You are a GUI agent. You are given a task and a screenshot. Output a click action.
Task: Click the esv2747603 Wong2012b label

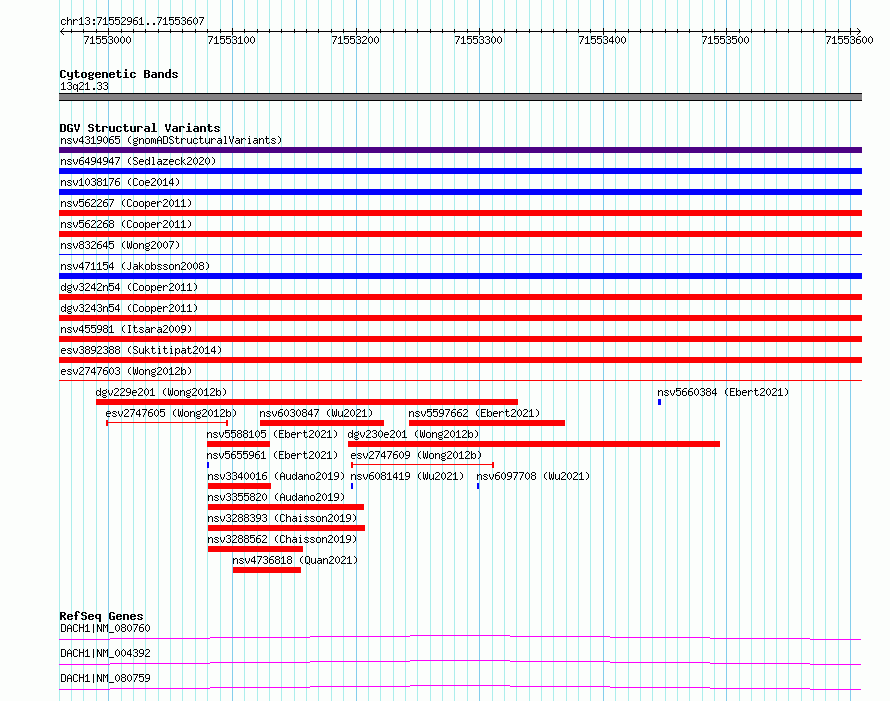click(126, 371)
